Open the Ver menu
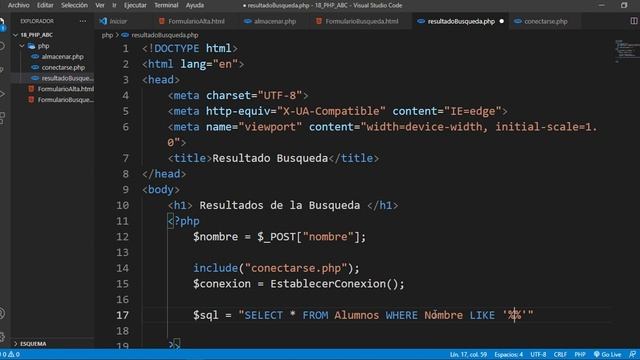Image resolution: width=640 pixels, height=360 pixels. tap(100, 5)
